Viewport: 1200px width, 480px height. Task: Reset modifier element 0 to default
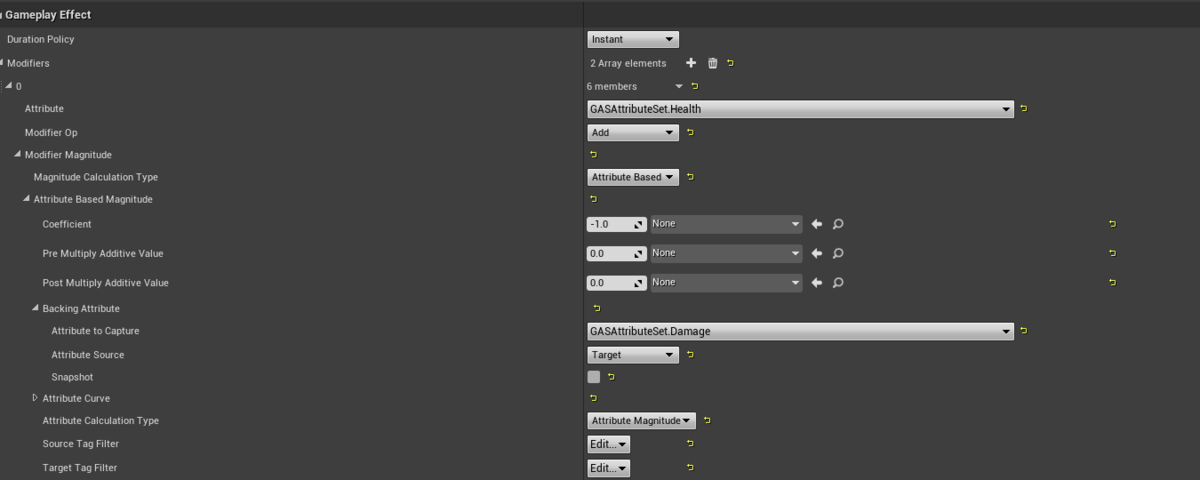(695, 86)
